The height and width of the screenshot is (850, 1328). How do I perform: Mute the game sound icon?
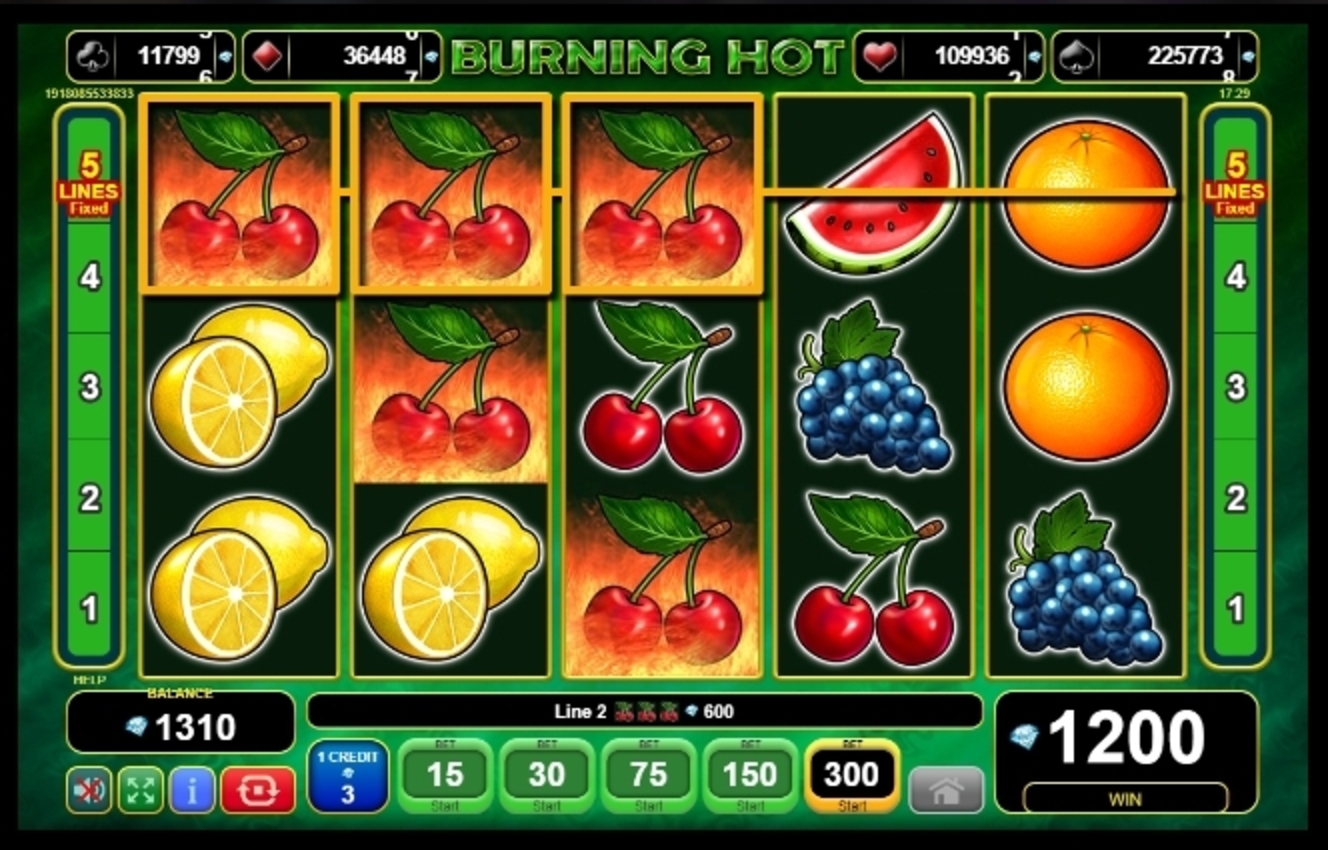[89, 790]
